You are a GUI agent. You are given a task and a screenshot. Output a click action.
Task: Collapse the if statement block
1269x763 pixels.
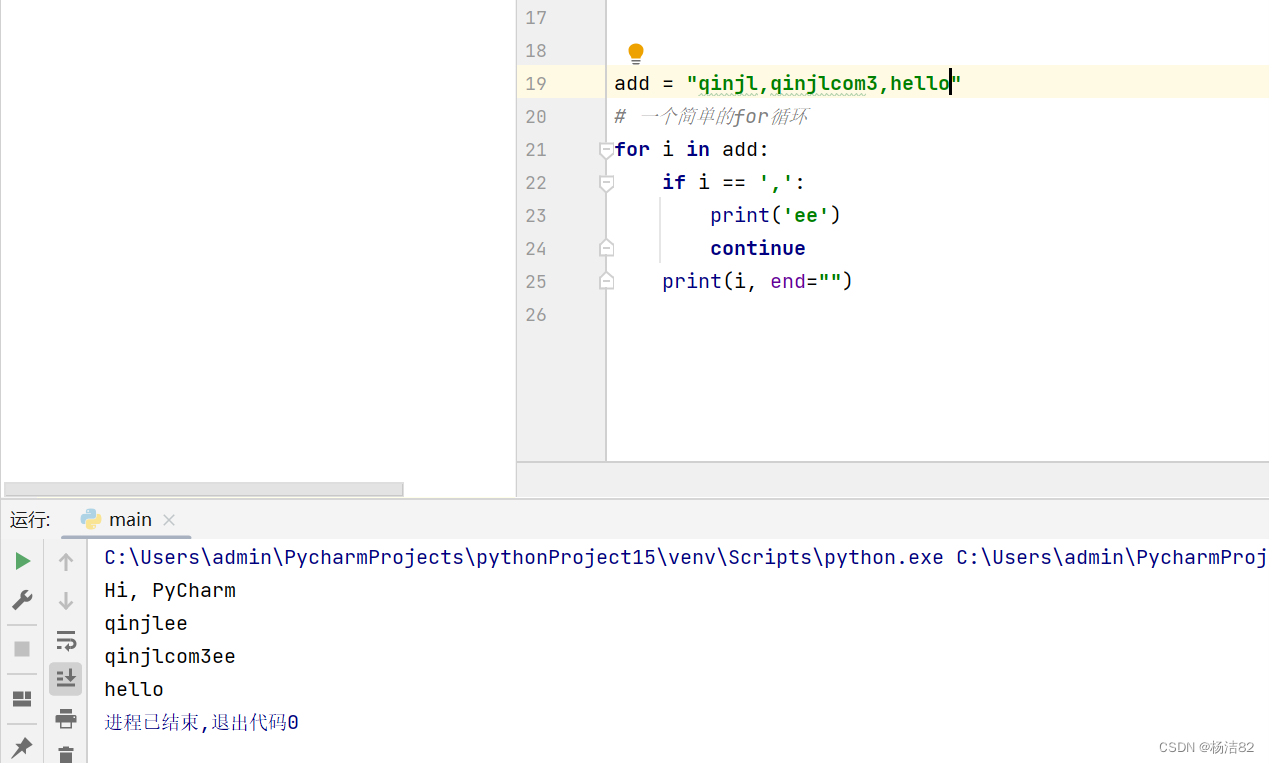(x=606, y=182)
